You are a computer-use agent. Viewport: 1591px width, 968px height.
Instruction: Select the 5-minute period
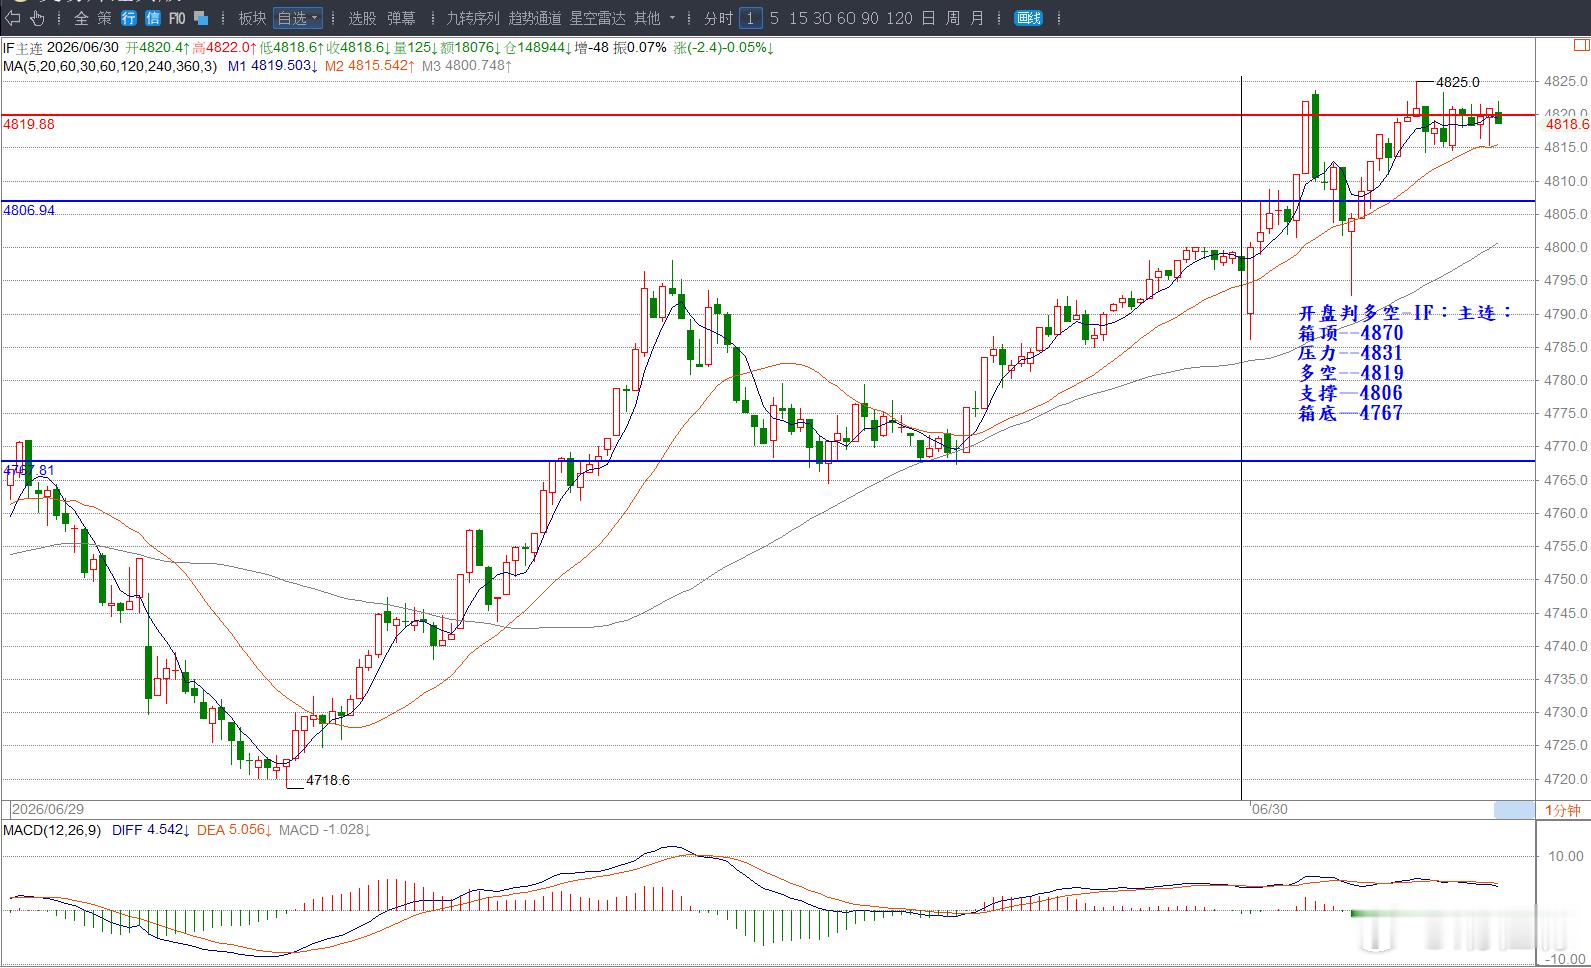(x=774, y=18)
